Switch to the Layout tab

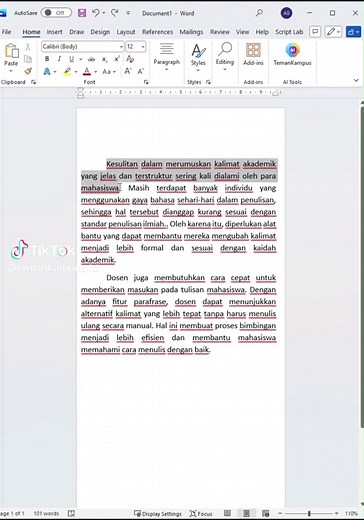click(x=126, y=32)
